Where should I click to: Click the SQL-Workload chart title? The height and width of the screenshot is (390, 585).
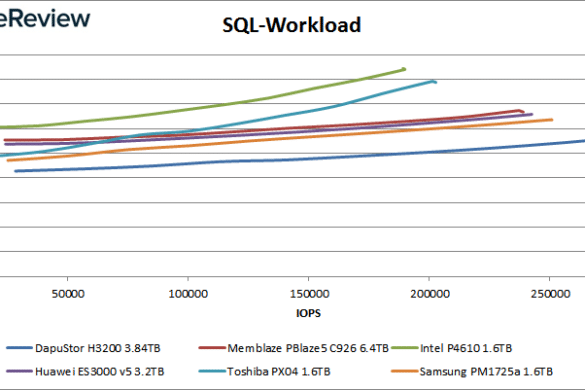tap(291, 25)
